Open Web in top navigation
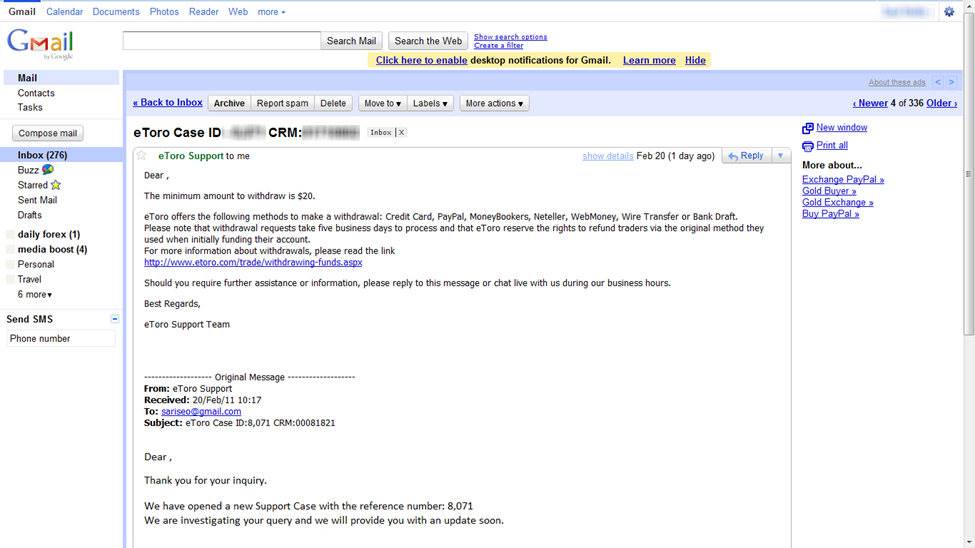 coord(238,12)
